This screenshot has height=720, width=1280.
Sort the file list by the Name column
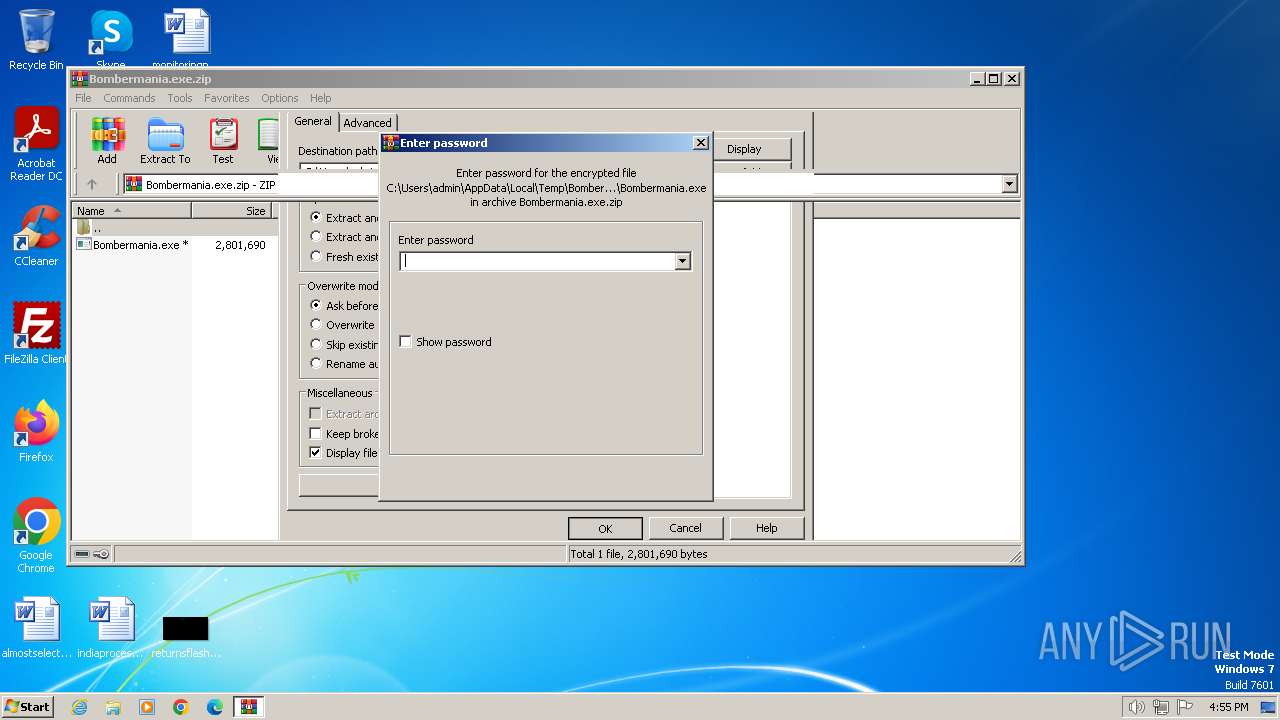pos(132,211)
